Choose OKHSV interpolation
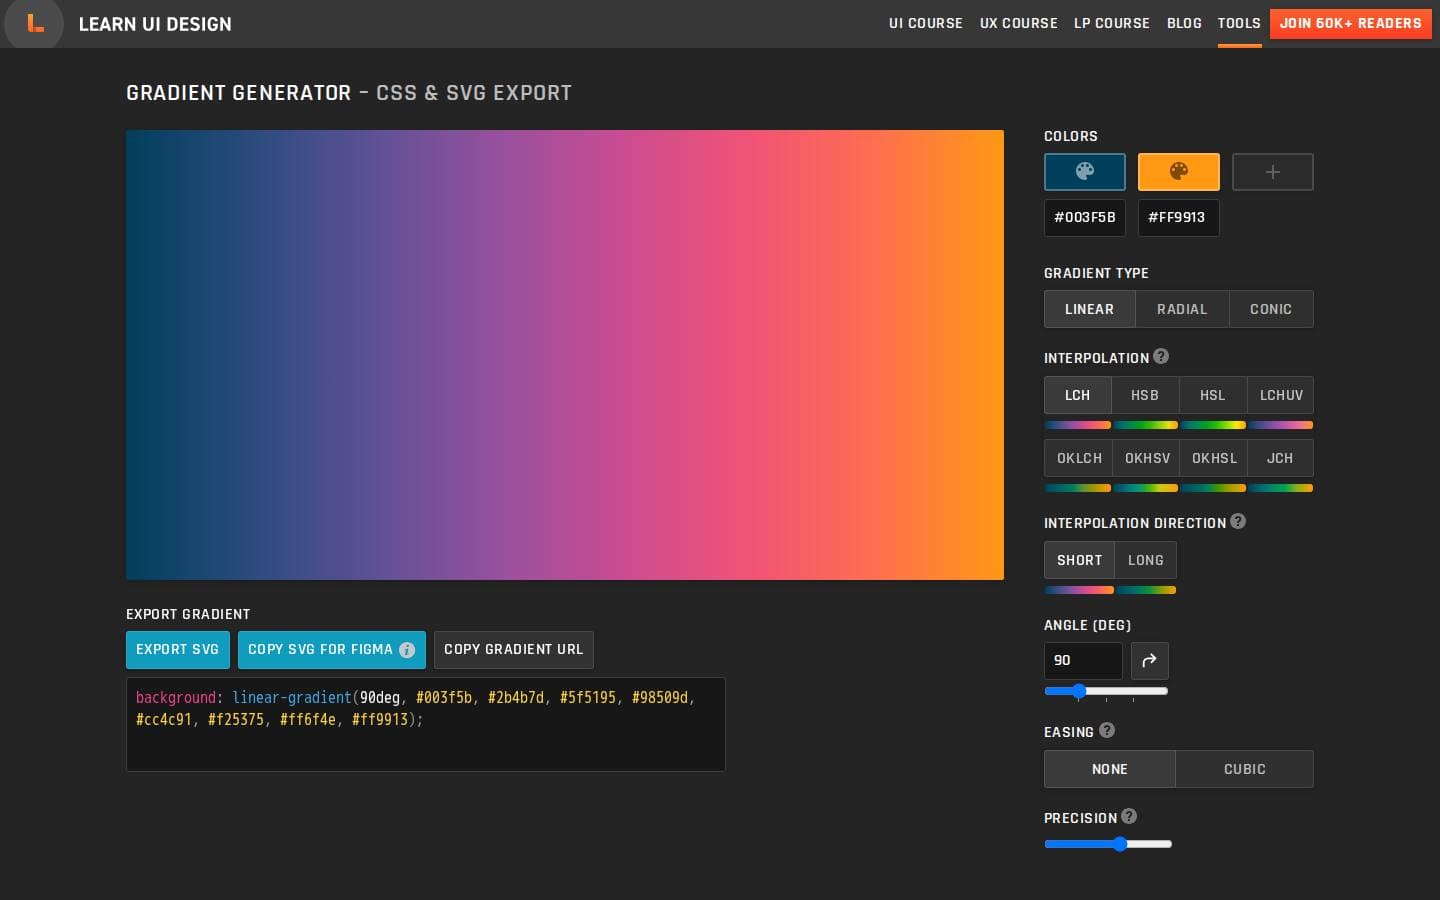The image size is (1440, 900). [1147, 458]
